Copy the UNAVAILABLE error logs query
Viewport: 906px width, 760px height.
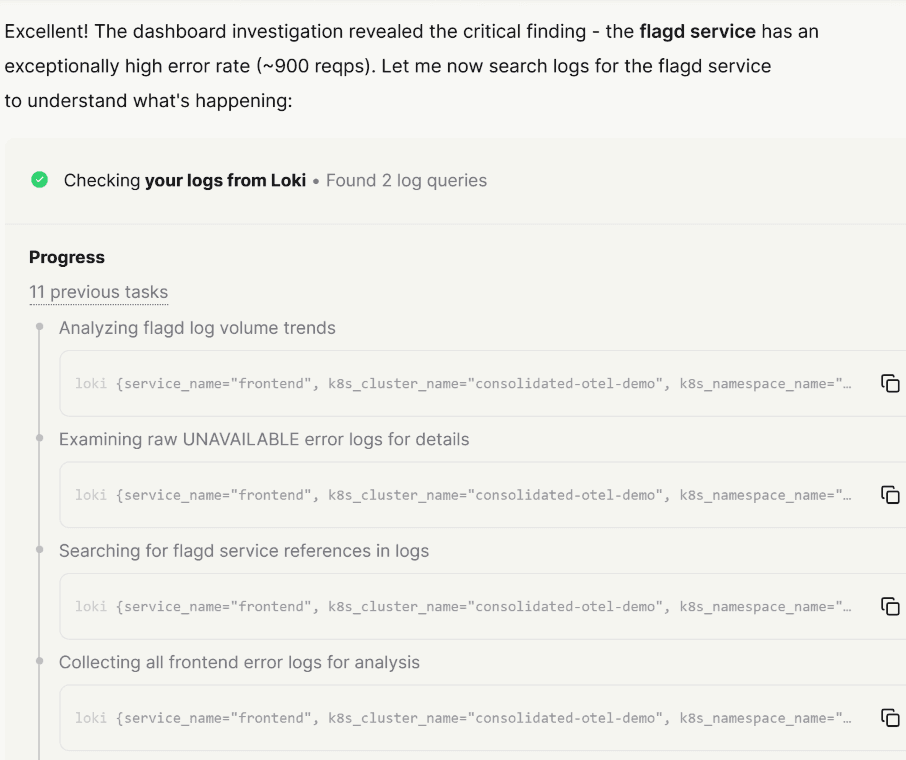[889, 495]
